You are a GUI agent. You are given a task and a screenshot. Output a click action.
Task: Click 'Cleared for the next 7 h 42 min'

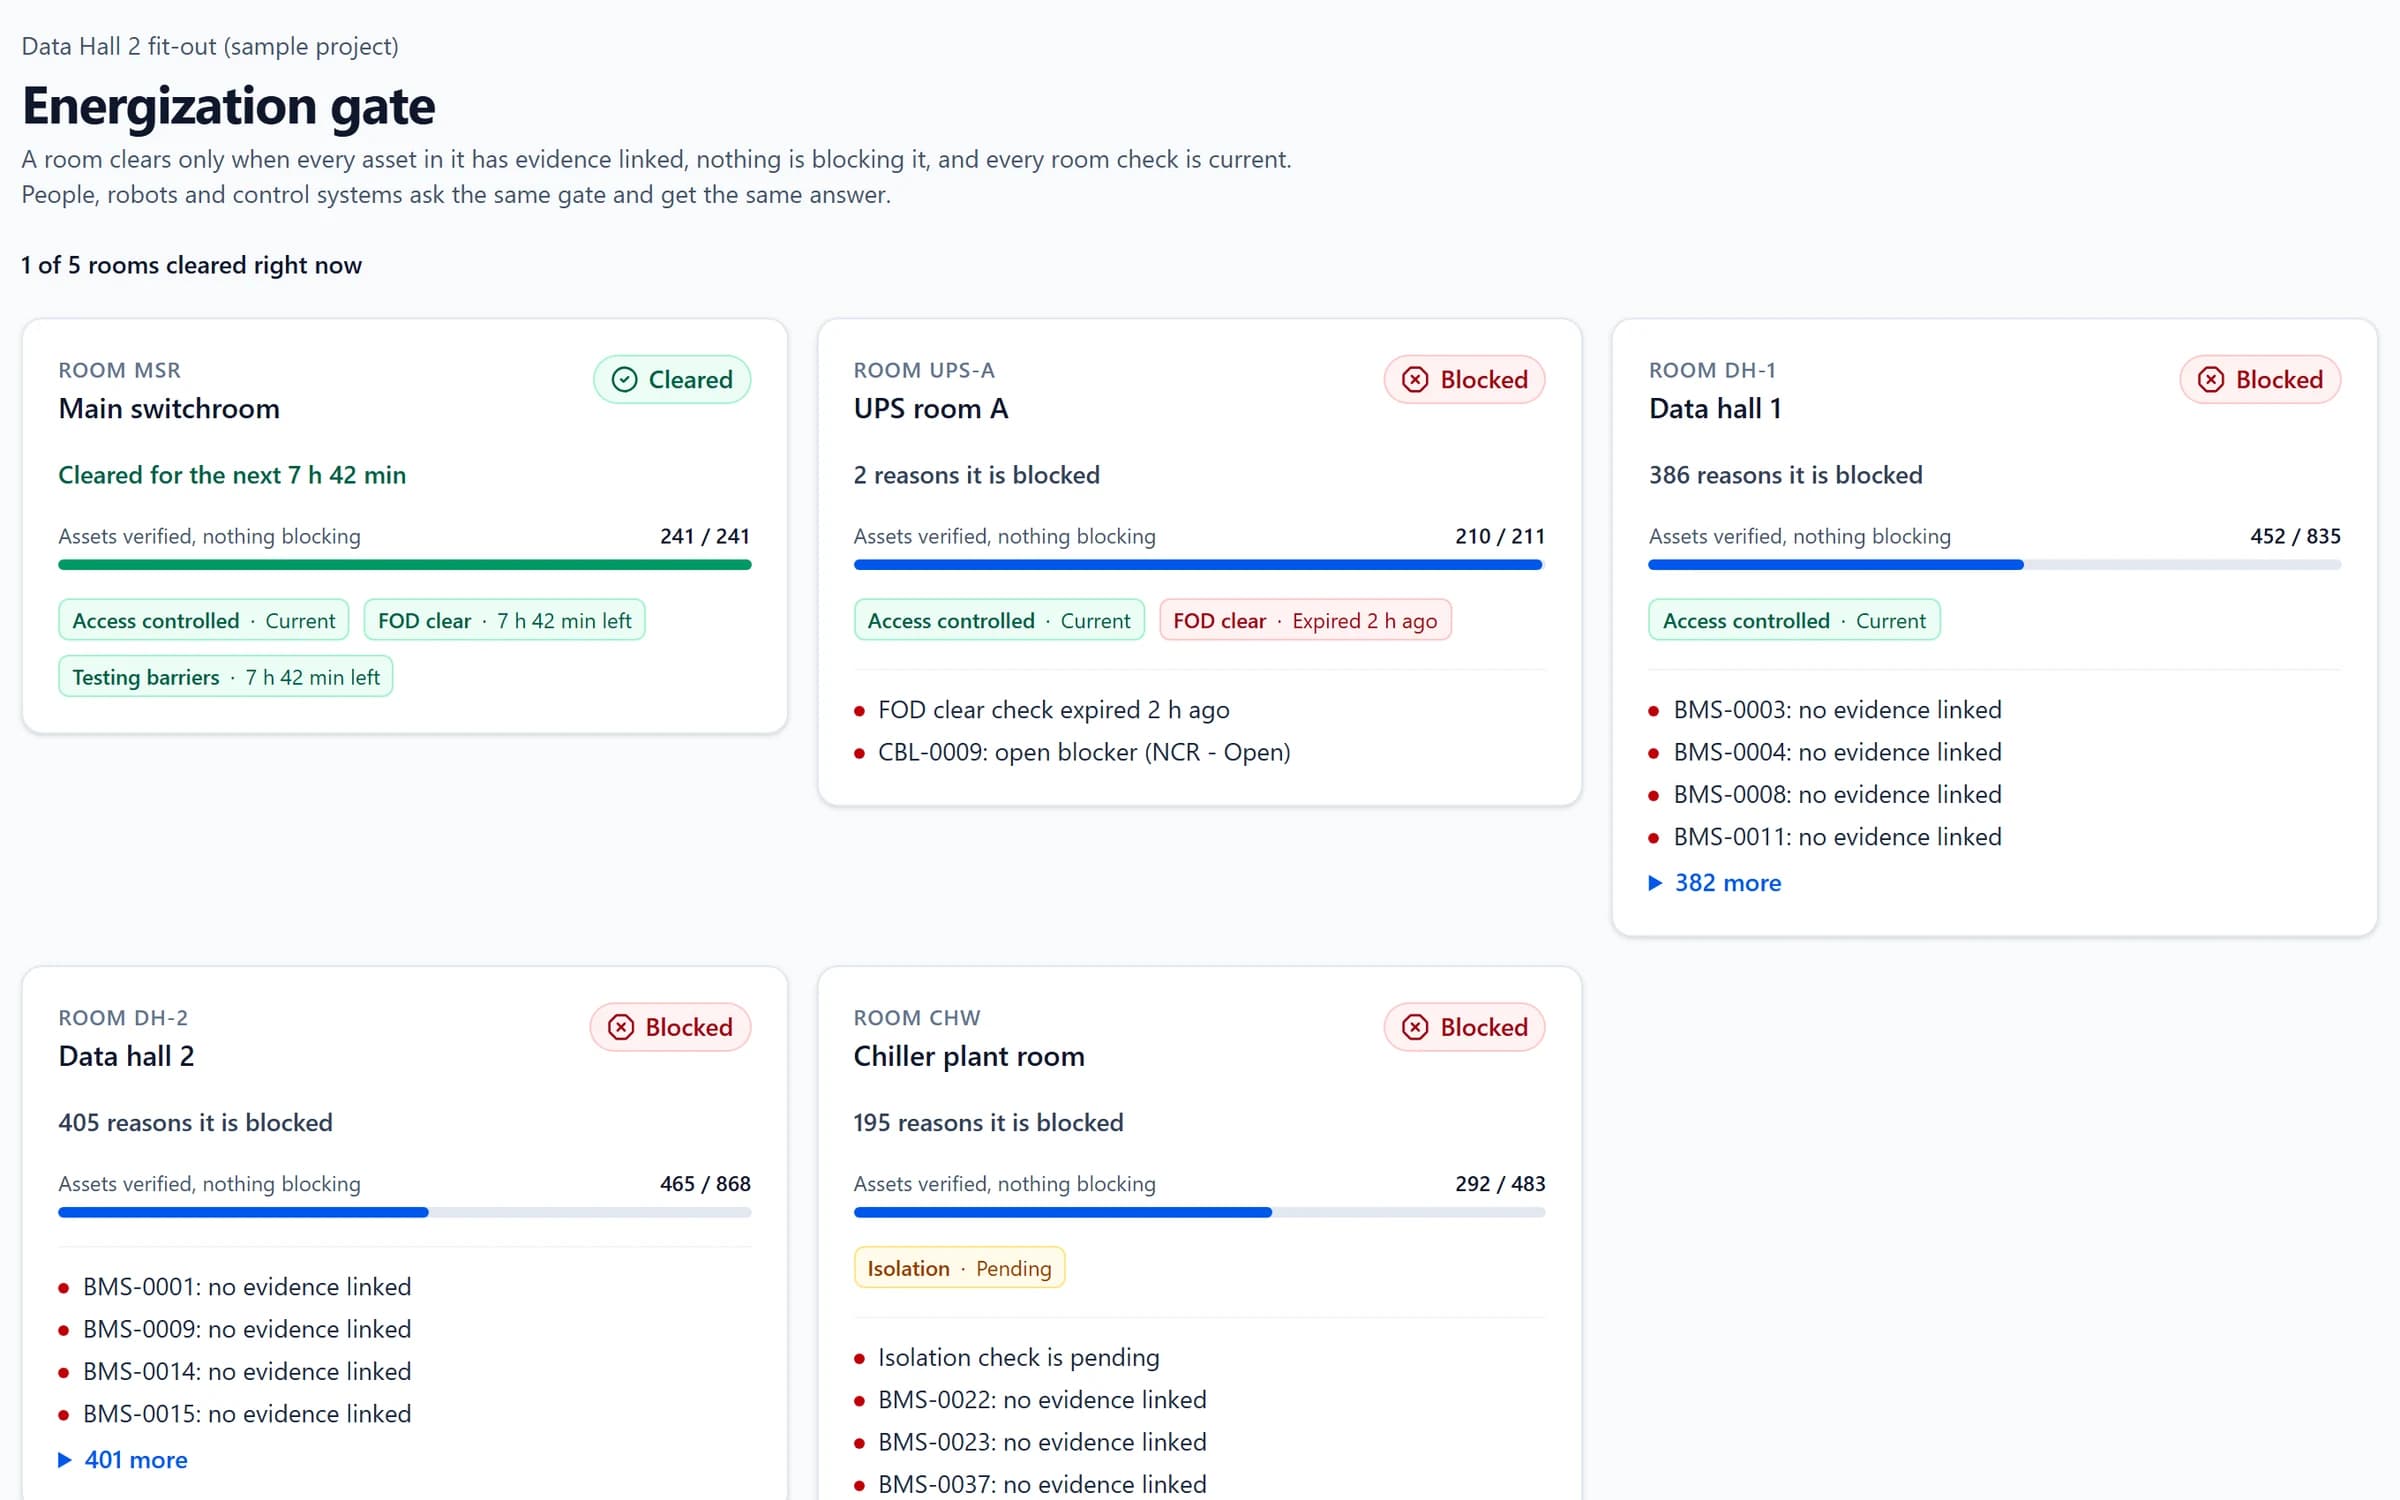pyautogui.click(x=232, y=475)
